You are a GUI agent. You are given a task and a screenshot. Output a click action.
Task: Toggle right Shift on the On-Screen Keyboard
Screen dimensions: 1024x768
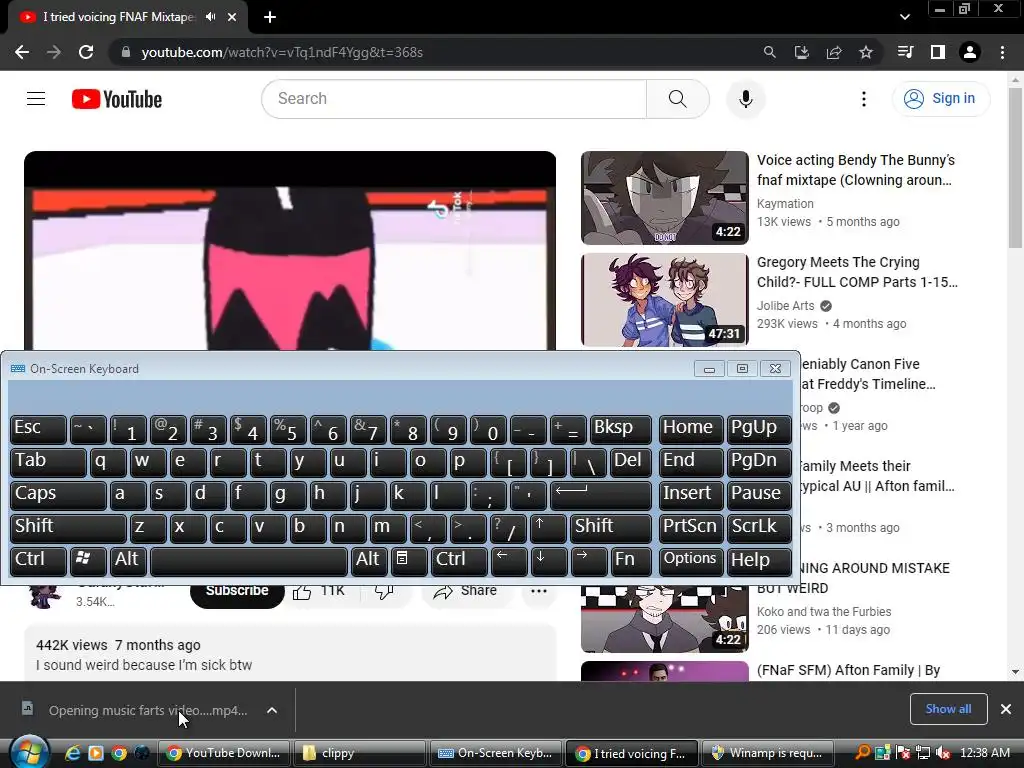(x=611, y=528)
